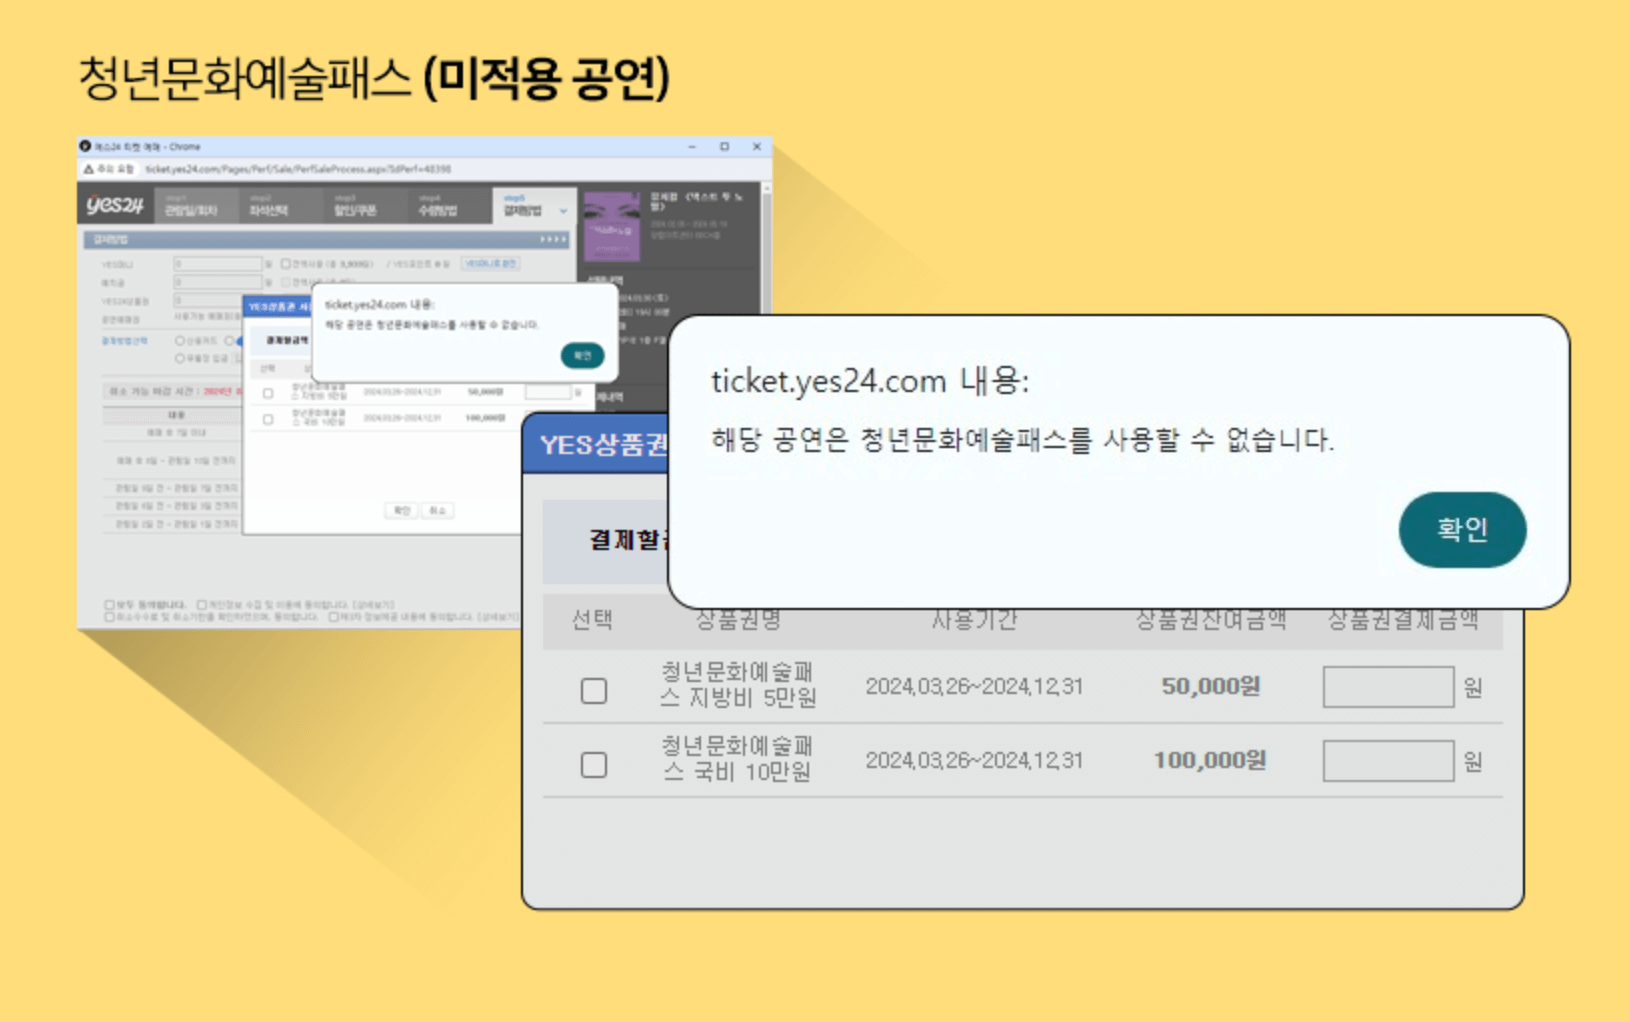The image size is (1630, 1022).
Task: Click the performance poster thumbnail
Action: [x=612, y=226]
